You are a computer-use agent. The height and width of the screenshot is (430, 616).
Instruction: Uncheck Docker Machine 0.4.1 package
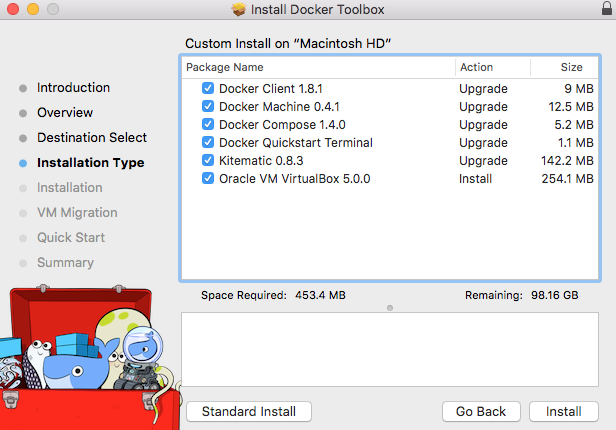pyautogui.click(x=208, y=106)
